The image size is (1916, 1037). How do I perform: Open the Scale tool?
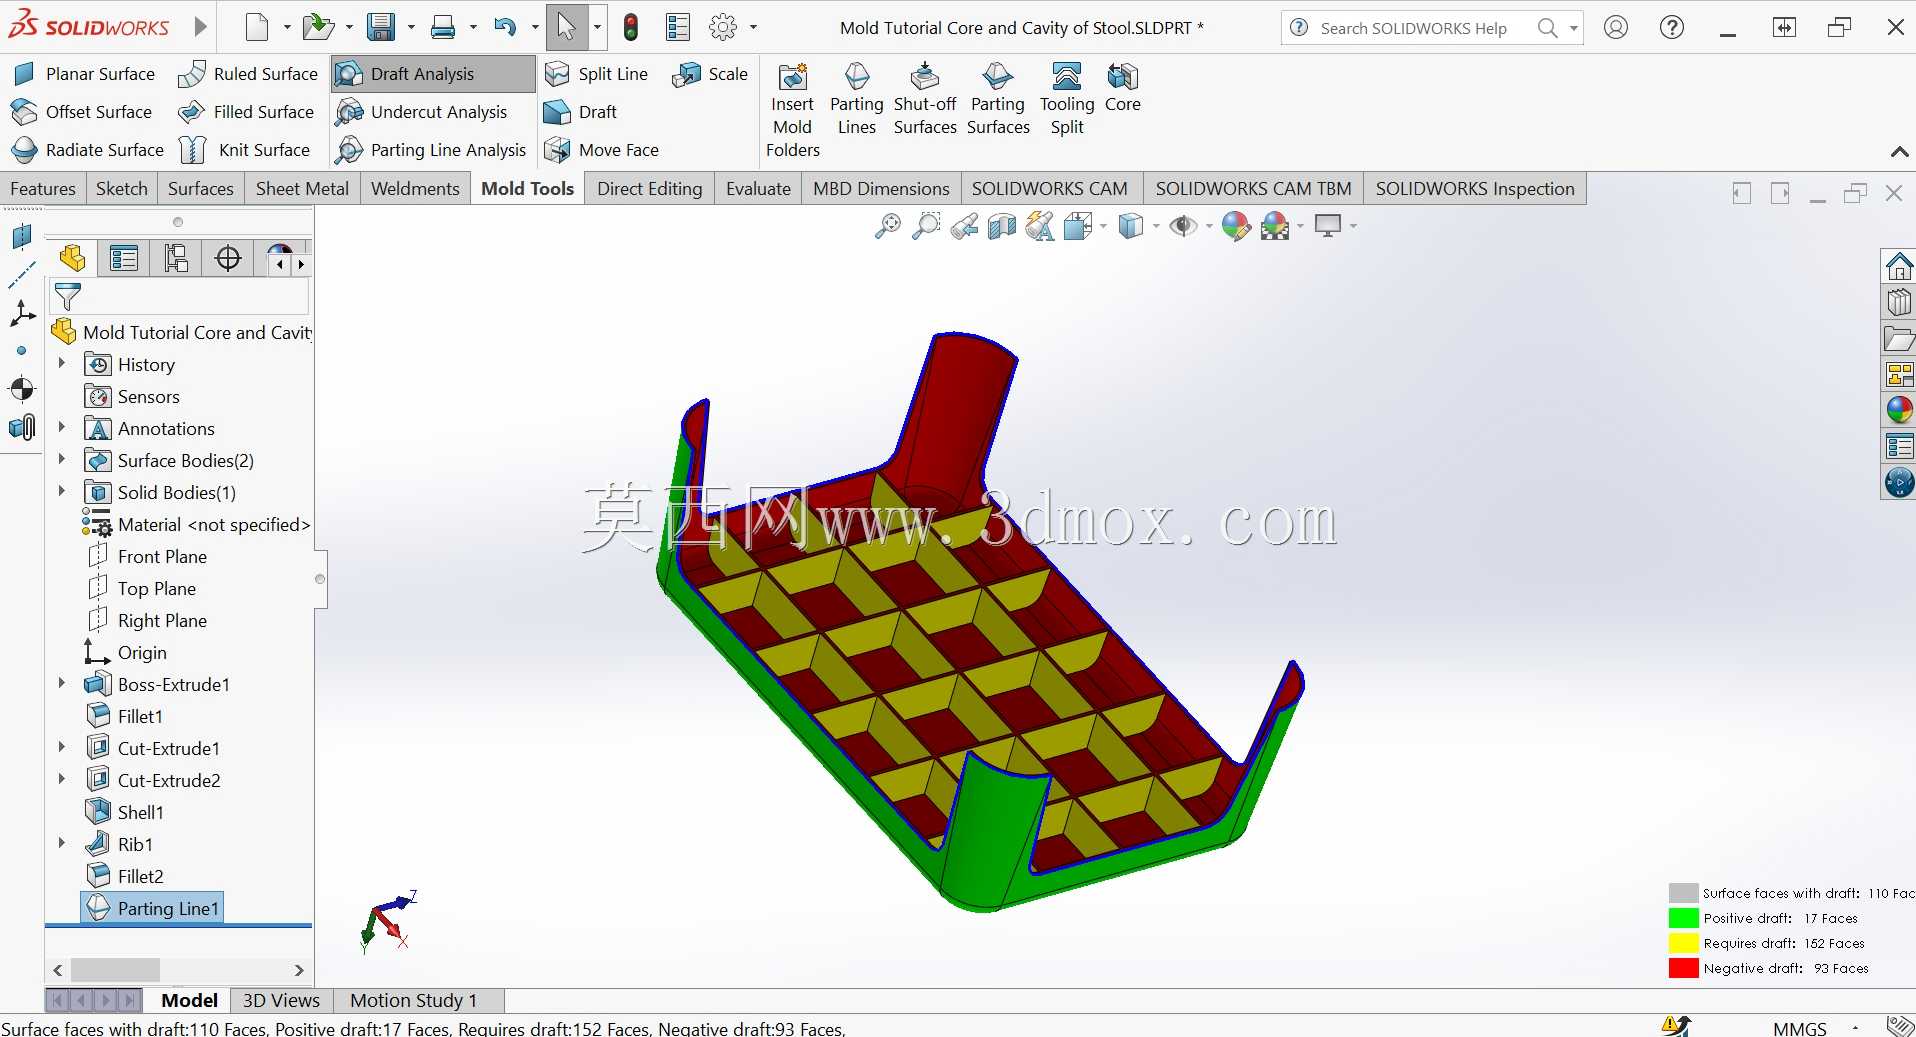point(710,74)
